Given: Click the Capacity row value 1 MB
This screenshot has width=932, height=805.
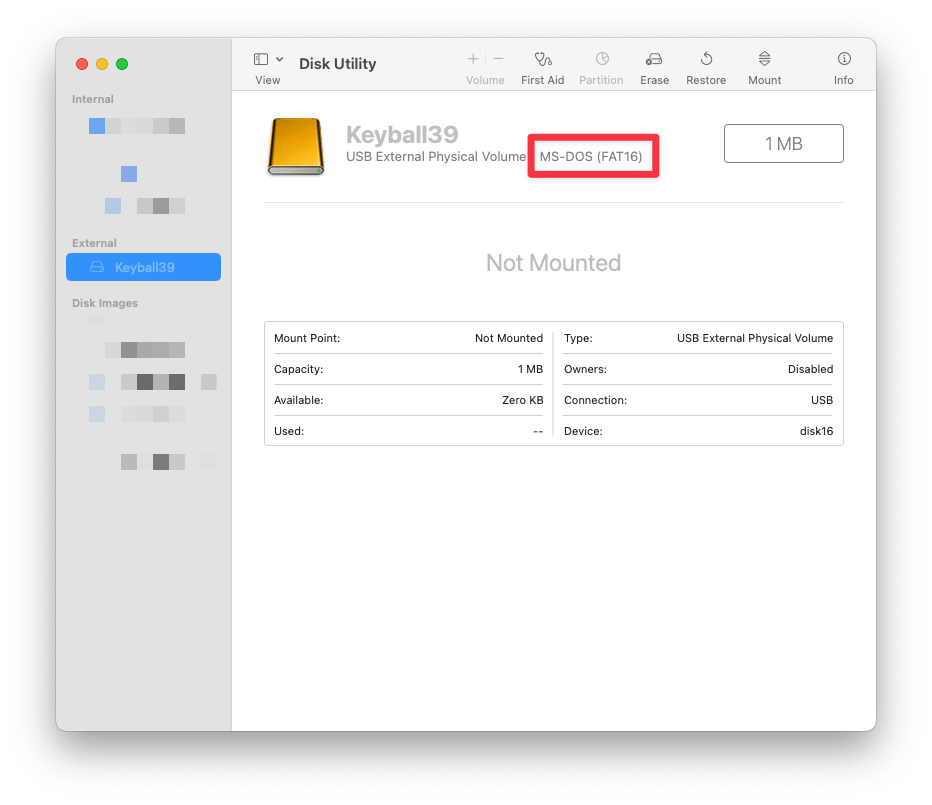Looking at the screenshot, I should 530,369.
